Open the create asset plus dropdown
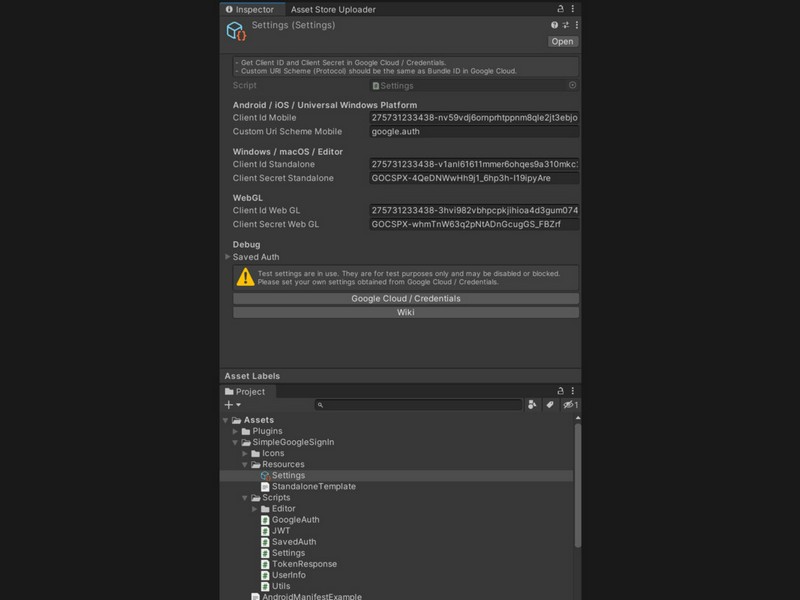800x600 pixels. pos(232,405)
